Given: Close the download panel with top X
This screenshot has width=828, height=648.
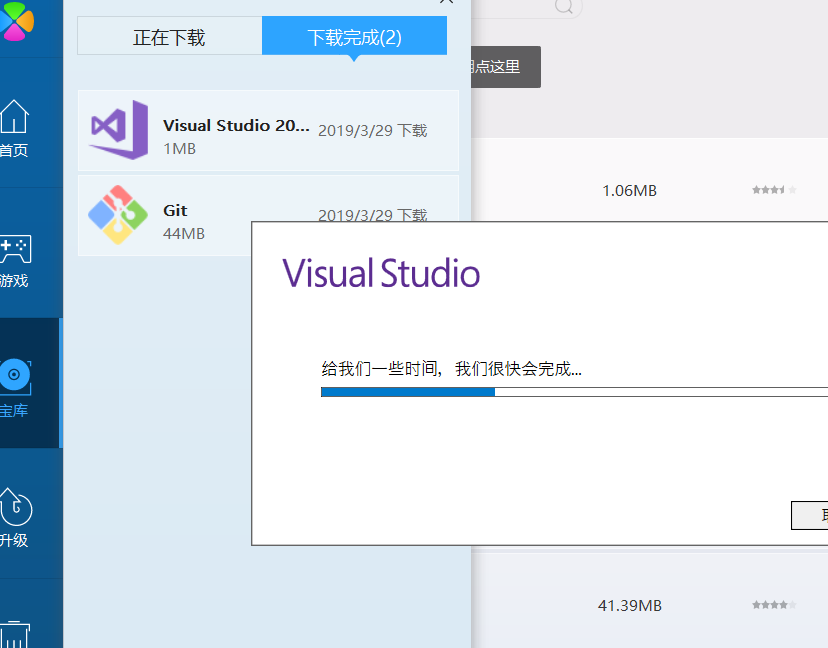Looking at the screenshot, I should [446, 2].
